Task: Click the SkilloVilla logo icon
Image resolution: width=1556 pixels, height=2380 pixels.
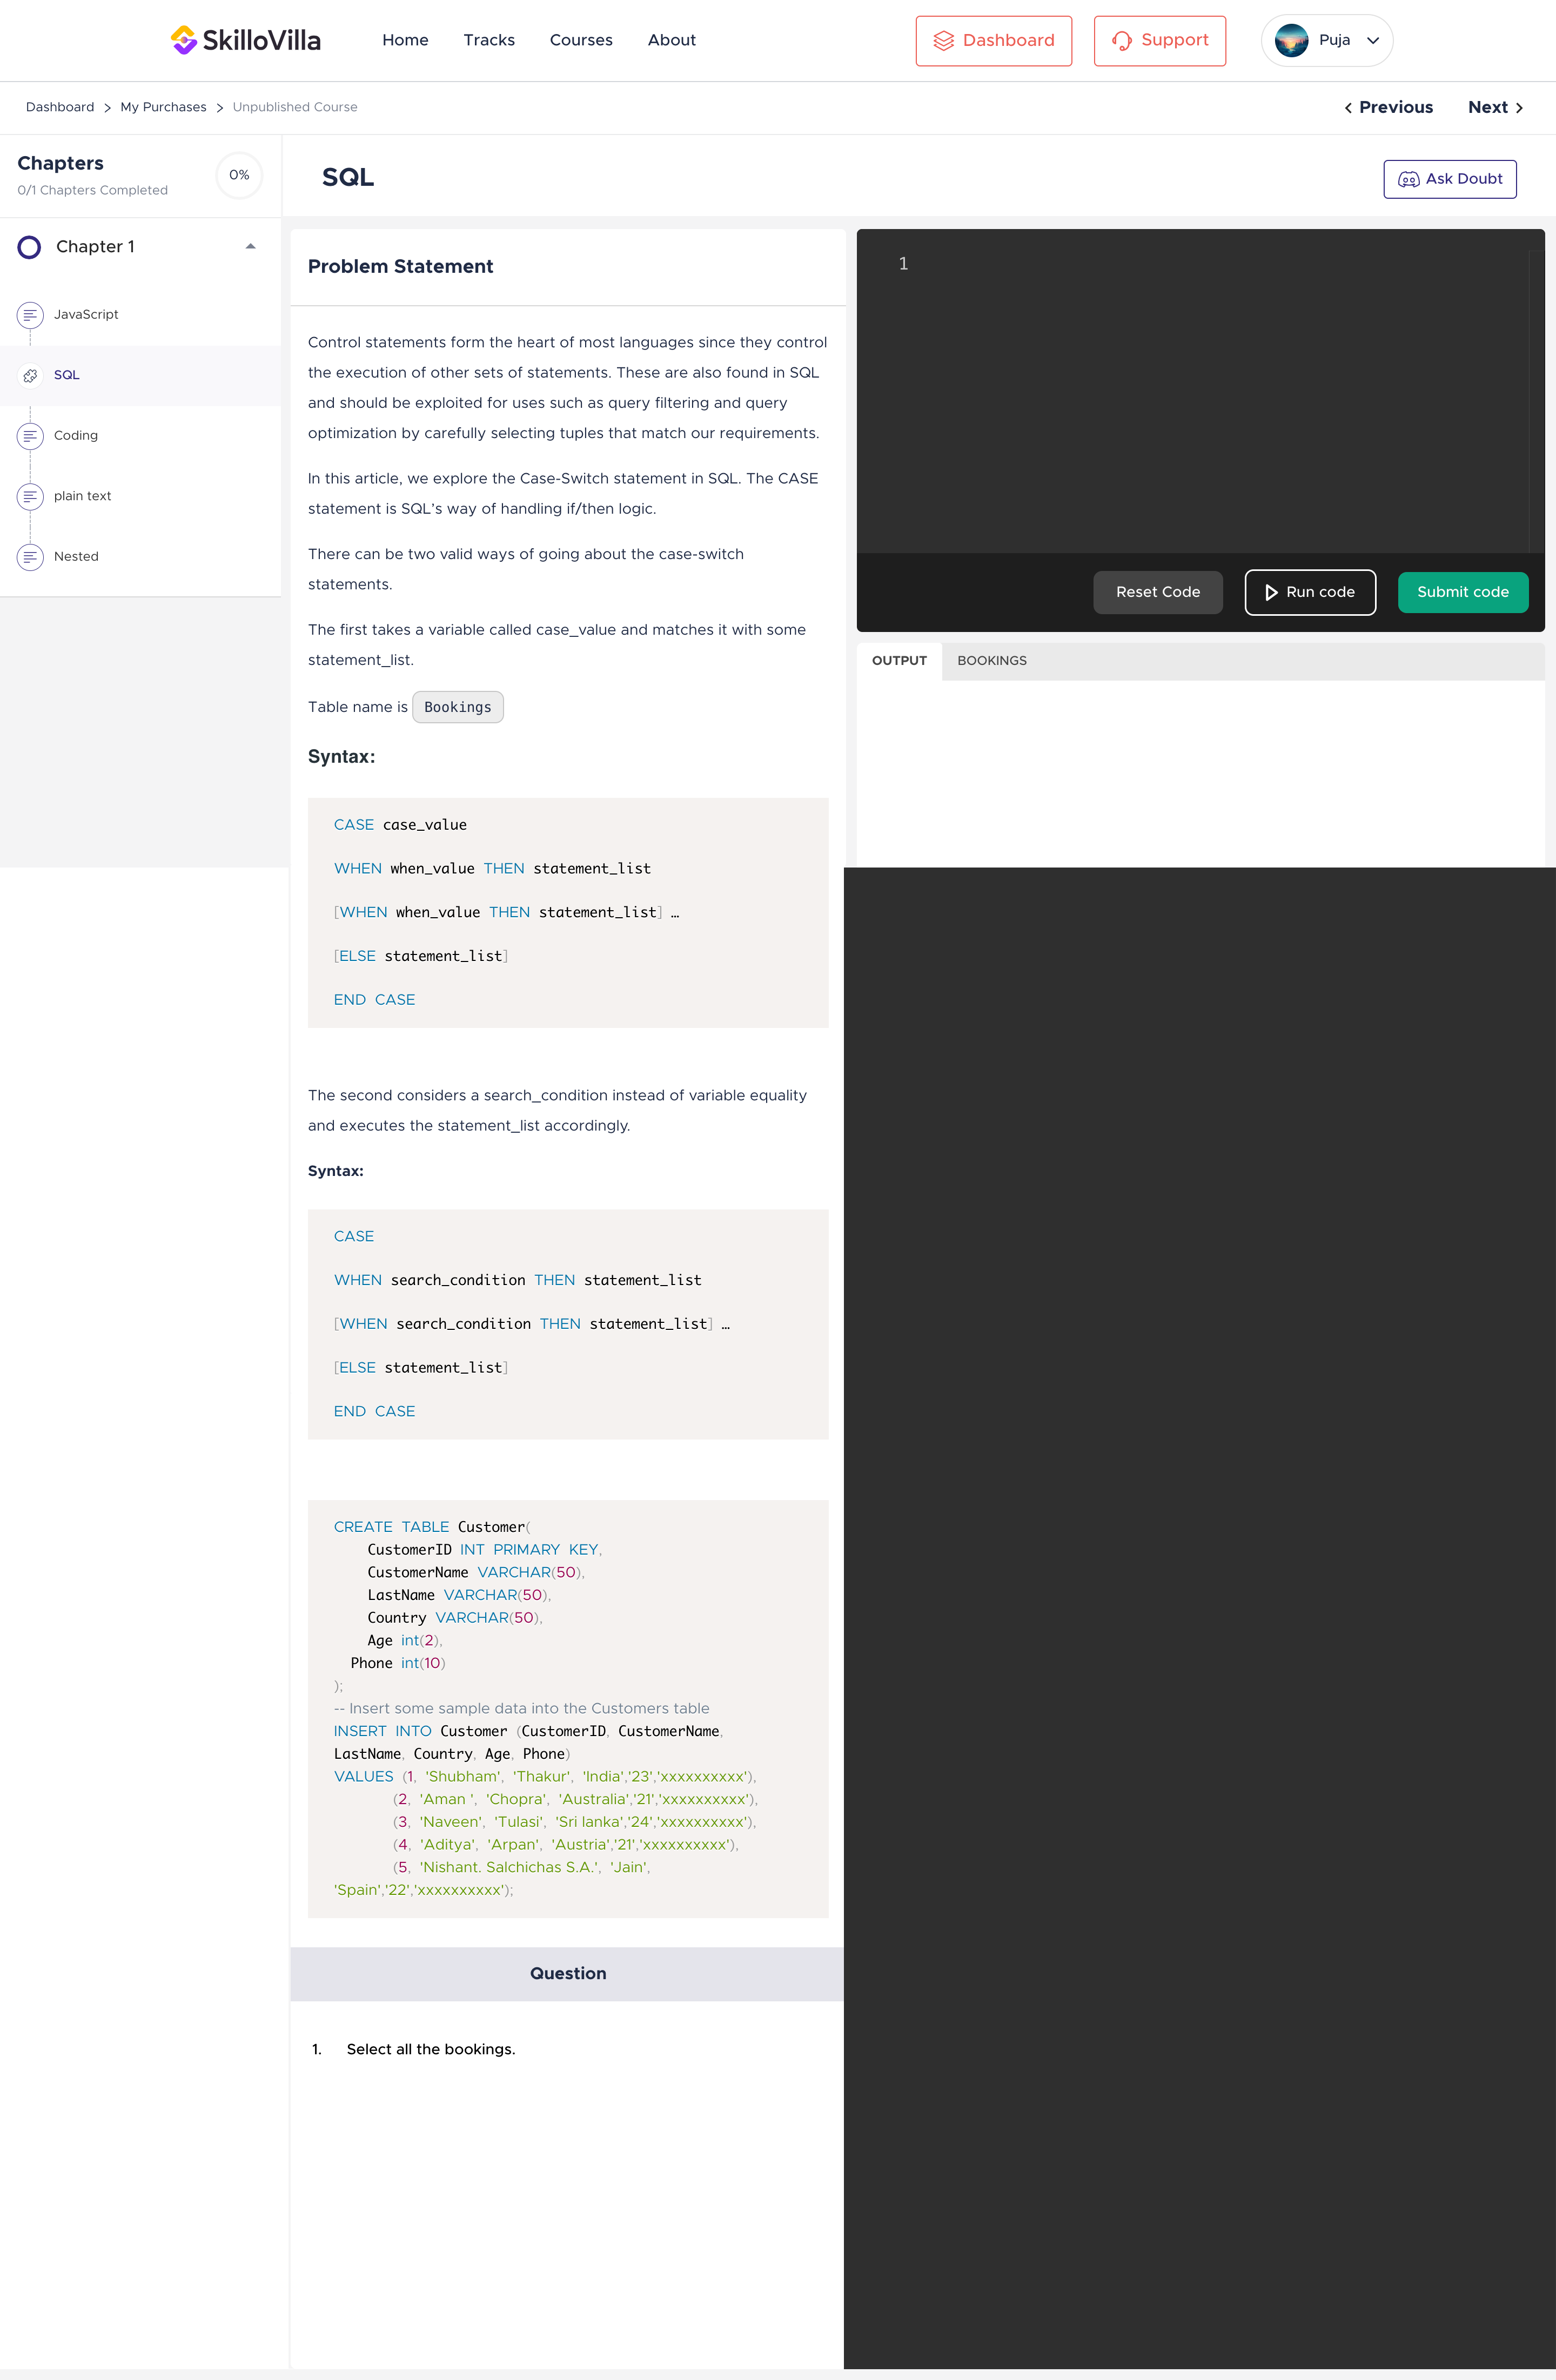Action: pyautogui.click(x=184, y=40)
